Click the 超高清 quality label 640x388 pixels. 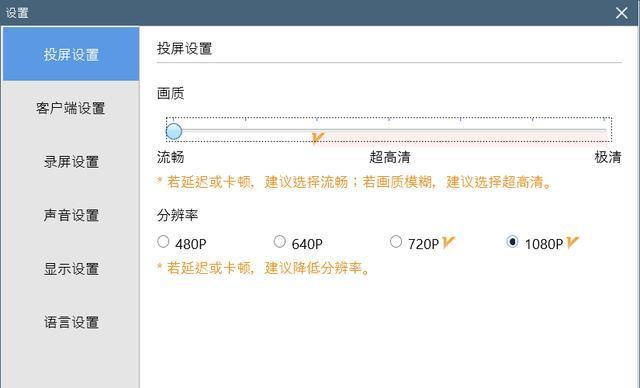(390, 157)
